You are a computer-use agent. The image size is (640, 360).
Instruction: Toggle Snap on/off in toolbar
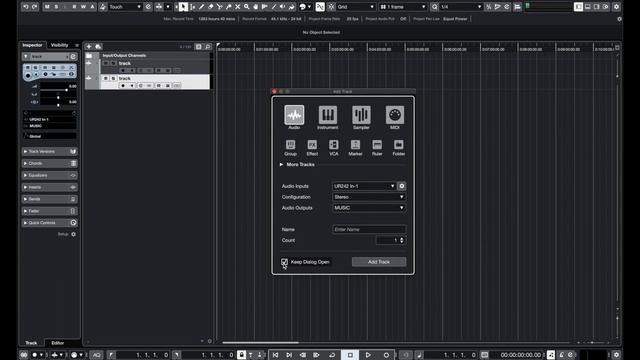pos(320,7)
